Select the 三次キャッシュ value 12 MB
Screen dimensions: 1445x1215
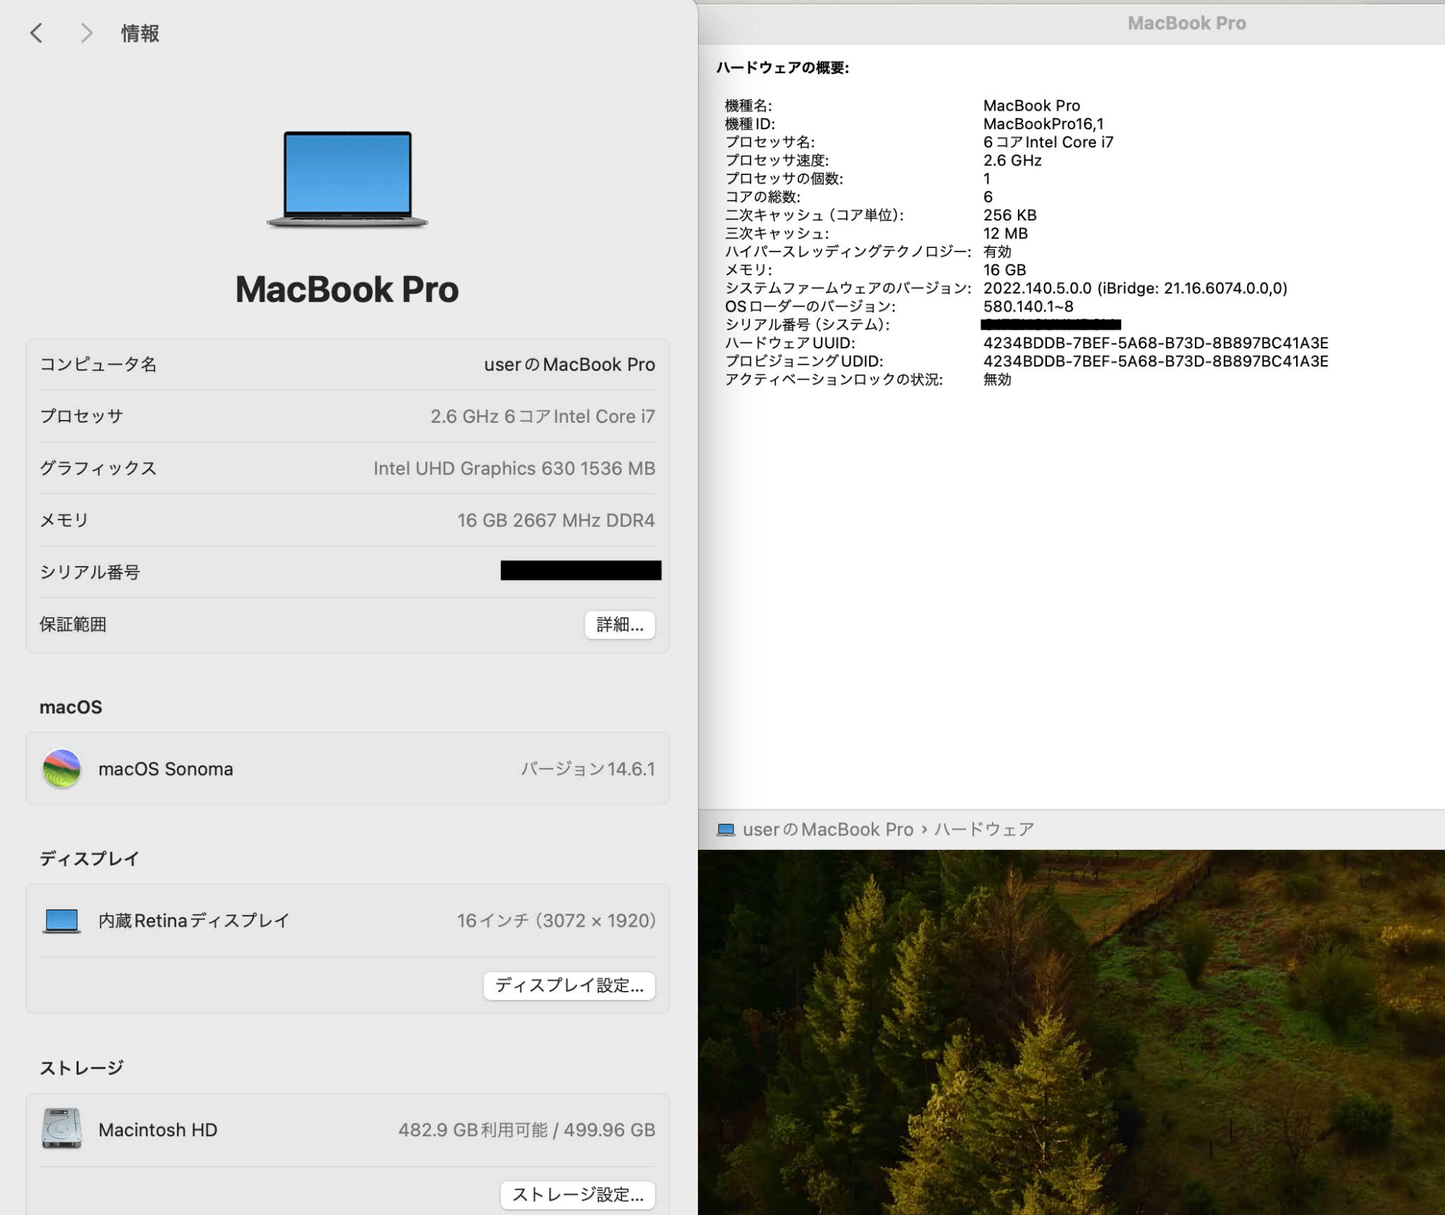[1005, 233]
